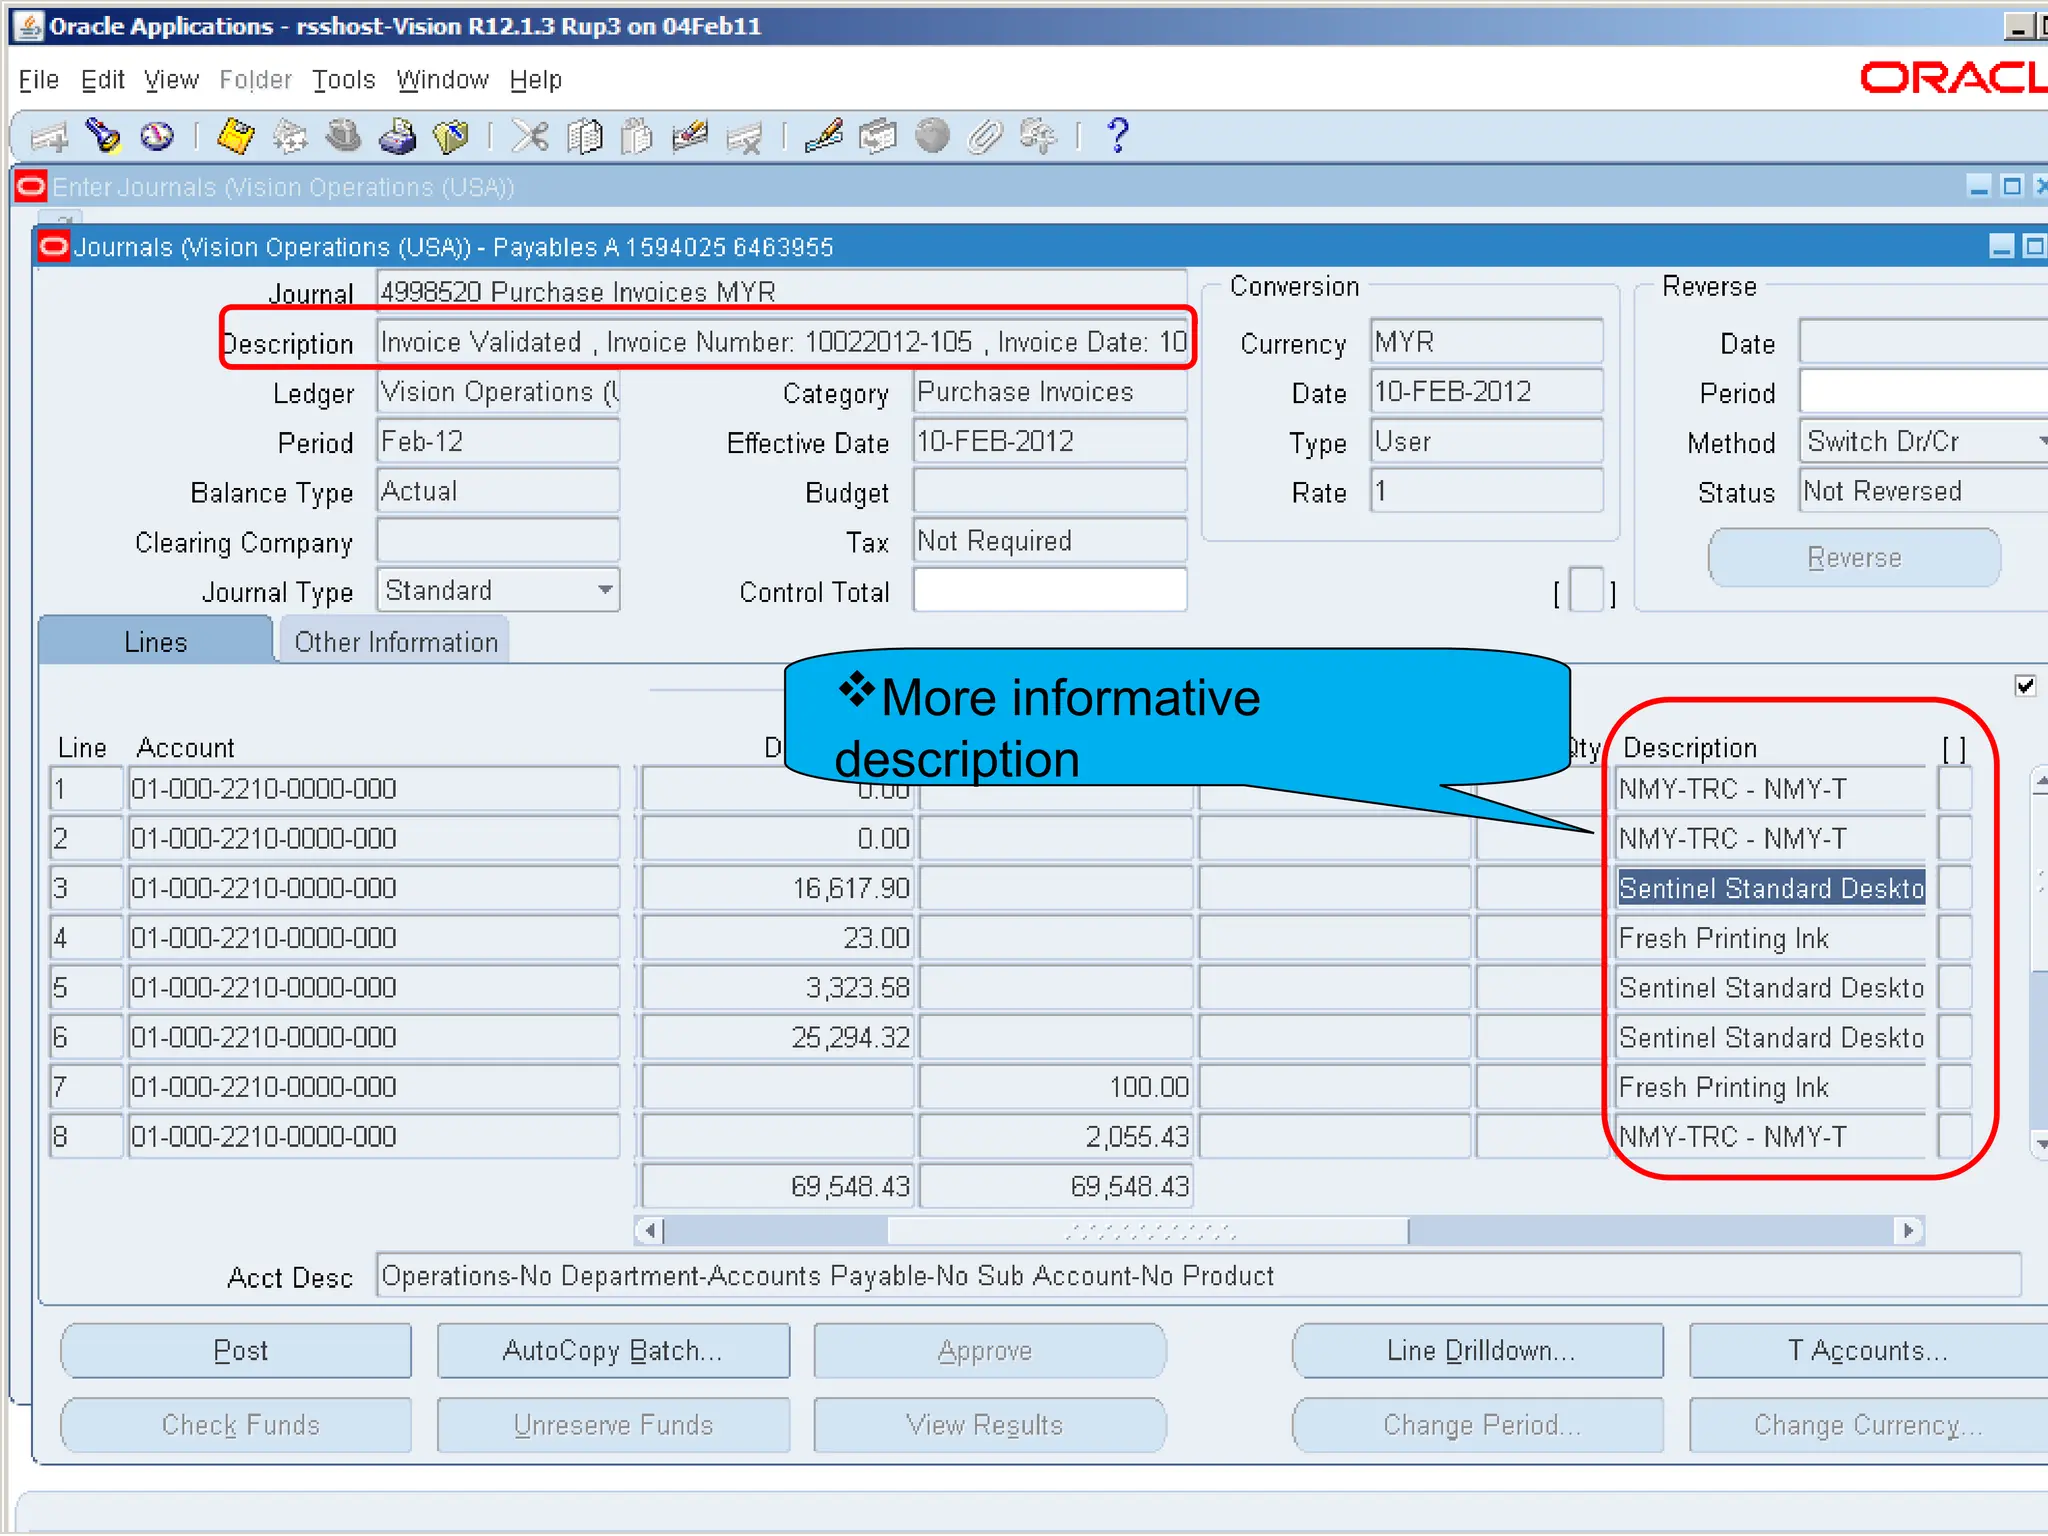Open the Navigator compass icon
This screenshot has width=2048, height=1536.
[157, 136]
